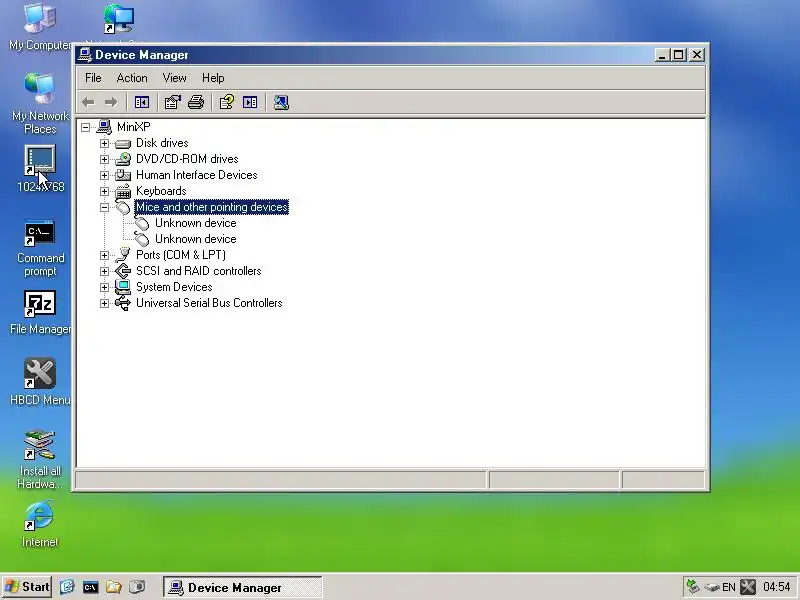This screenshot has width=800, height=600.
Task: Click the folder quick launch icon
Action: [x=113, y=587]
